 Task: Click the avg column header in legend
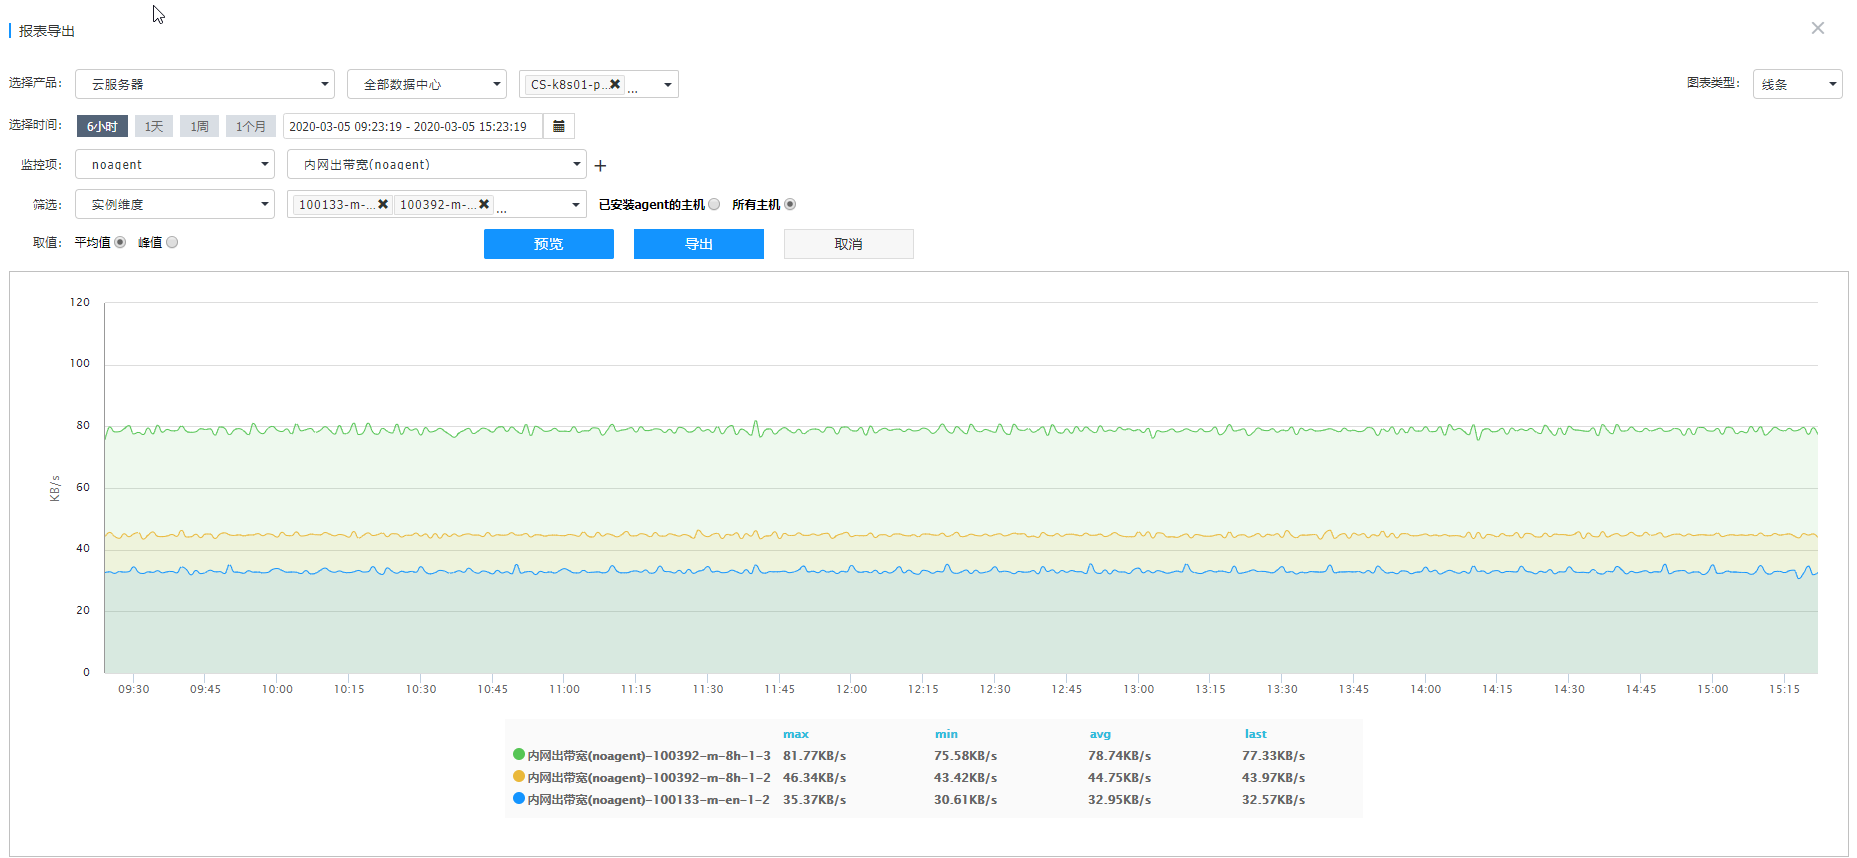pos(1100,733)
